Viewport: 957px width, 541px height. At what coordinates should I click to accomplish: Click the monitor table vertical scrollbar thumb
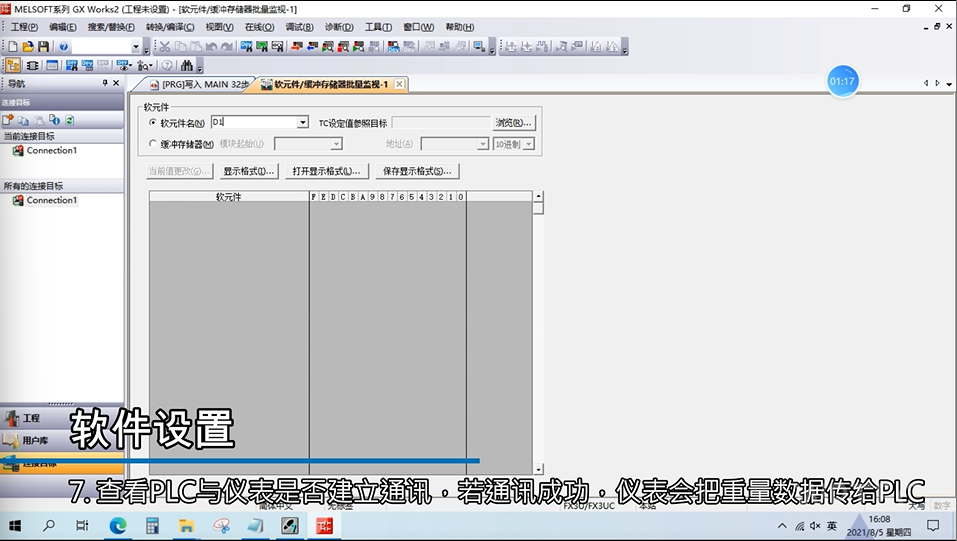tap(538, 208)
